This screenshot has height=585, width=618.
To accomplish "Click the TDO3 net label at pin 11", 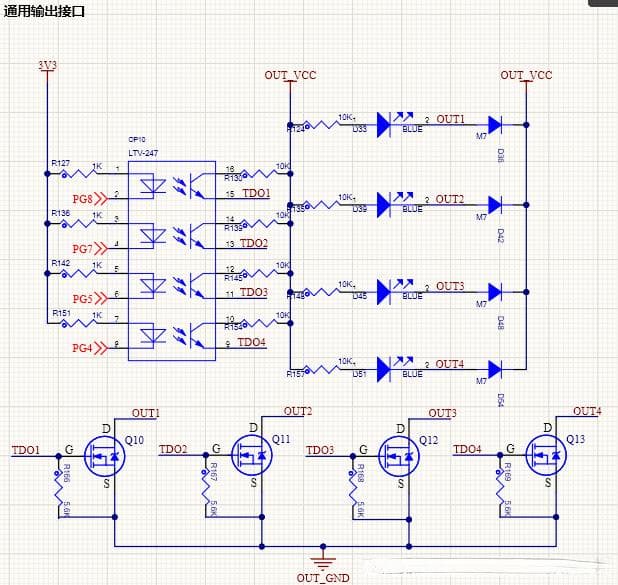I will point(254,292).
